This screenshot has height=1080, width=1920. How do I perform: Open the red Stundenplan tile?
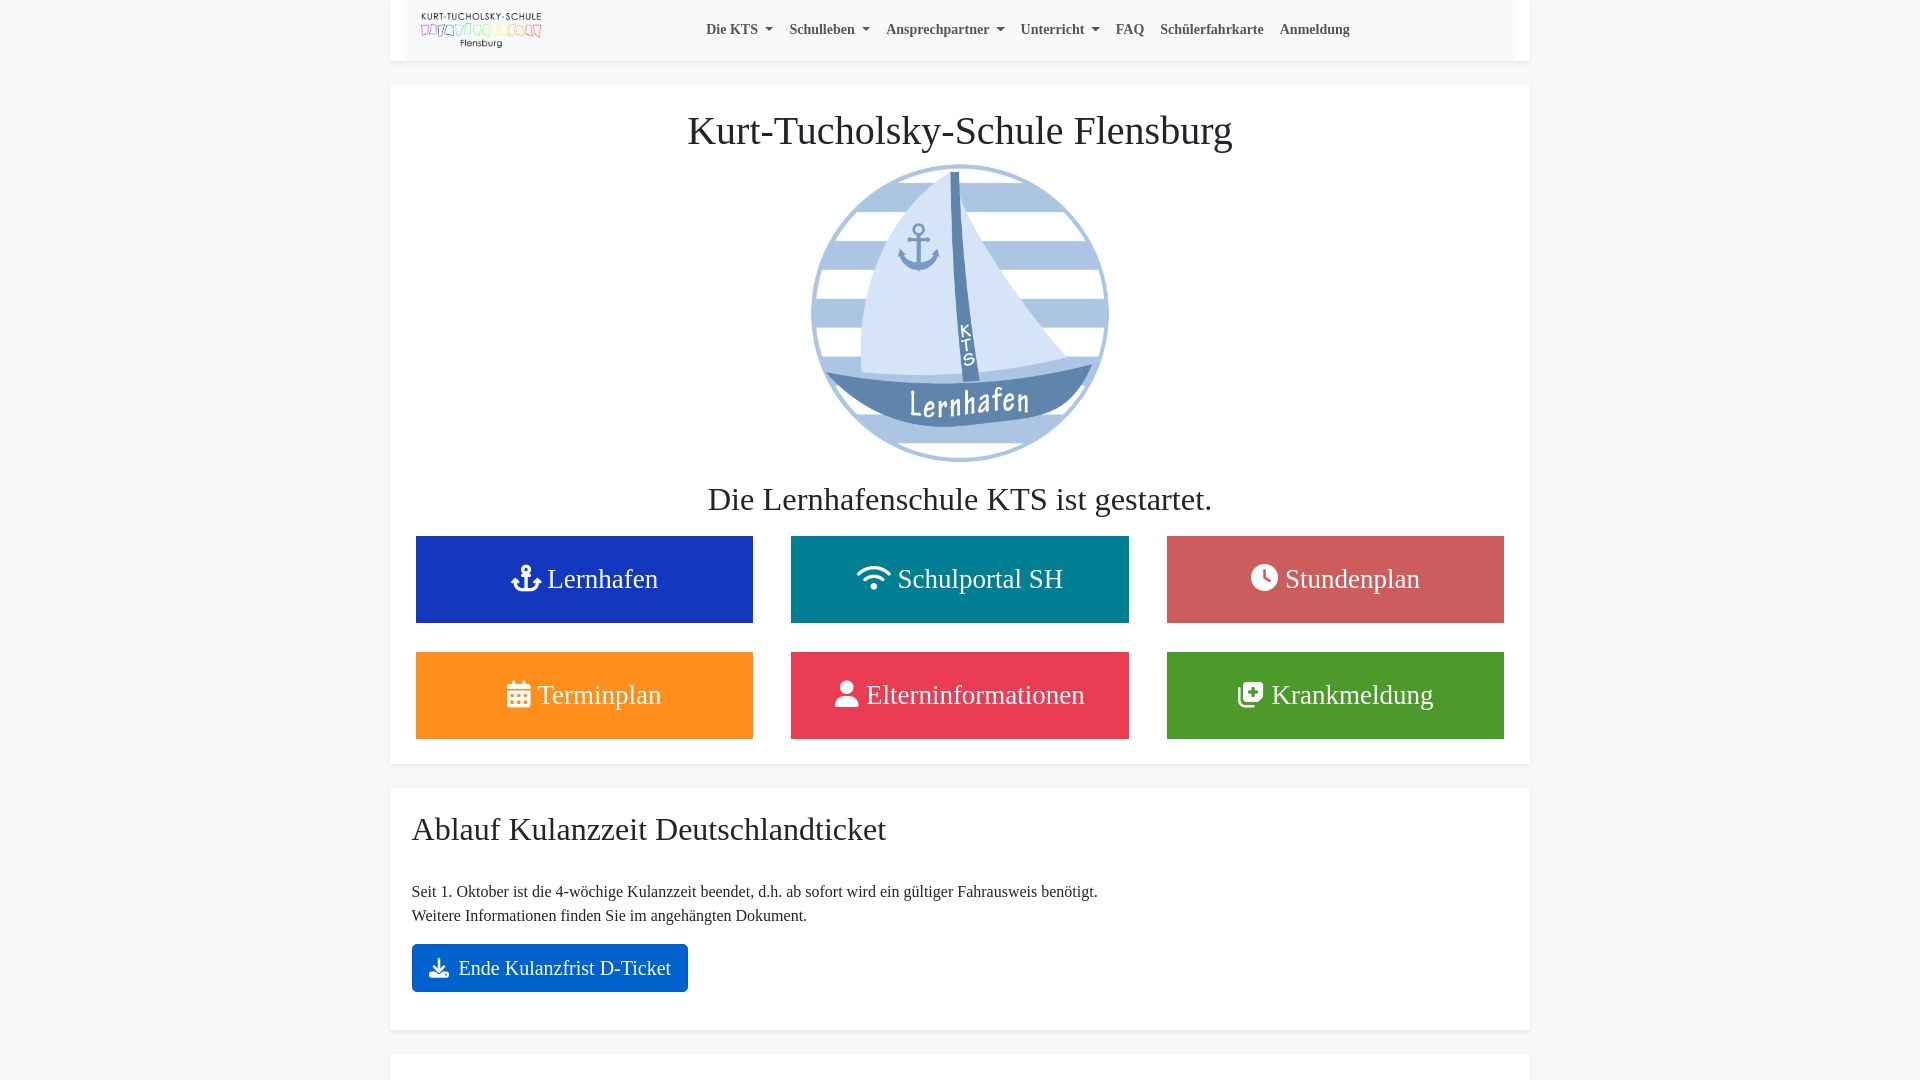1335,579
